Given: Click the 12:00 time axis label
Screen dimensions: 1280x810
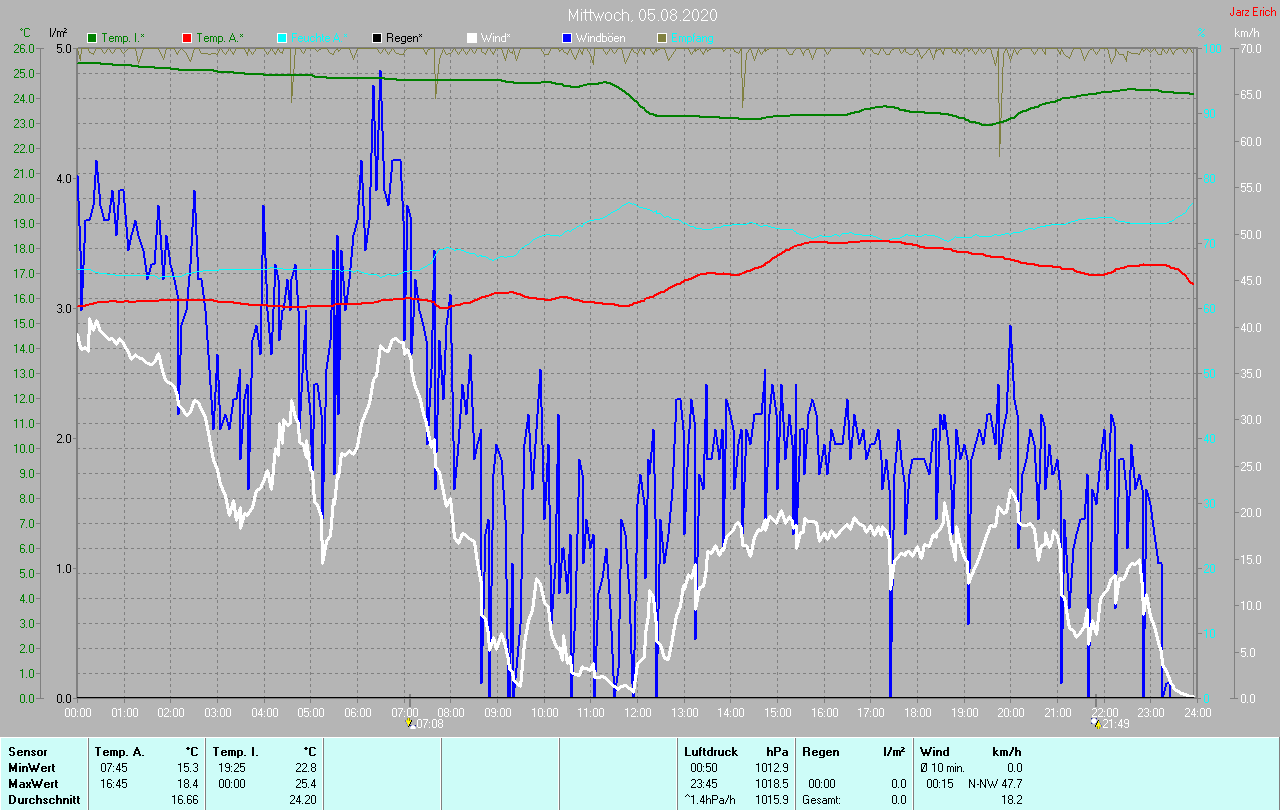Looking at the screenshot, I should [x=637, y=713].
